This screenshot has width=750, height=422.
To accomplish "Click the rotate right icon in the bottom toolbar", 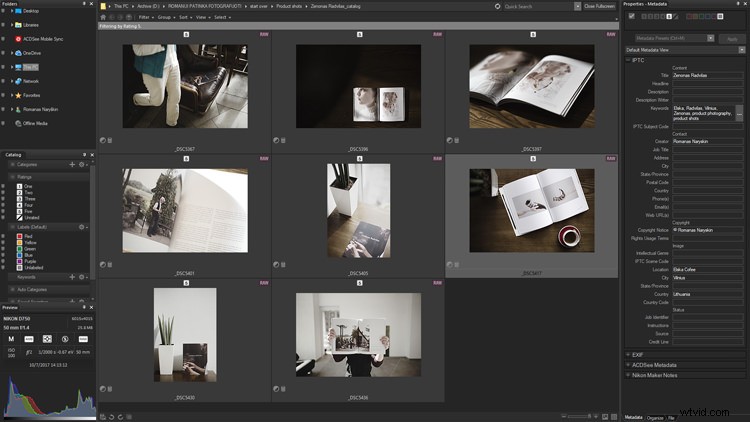I will coord(121,417).
